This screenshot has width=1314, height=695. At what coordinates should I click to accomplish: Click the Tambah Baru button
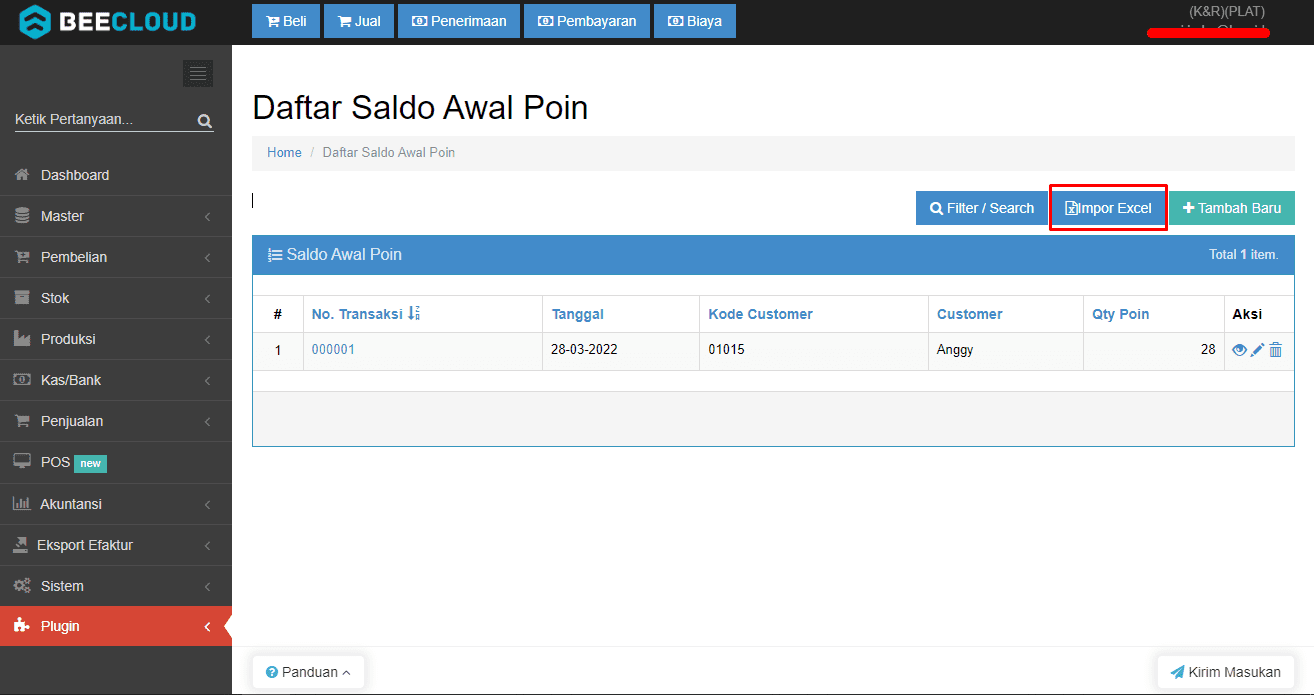click(1231, 208)
